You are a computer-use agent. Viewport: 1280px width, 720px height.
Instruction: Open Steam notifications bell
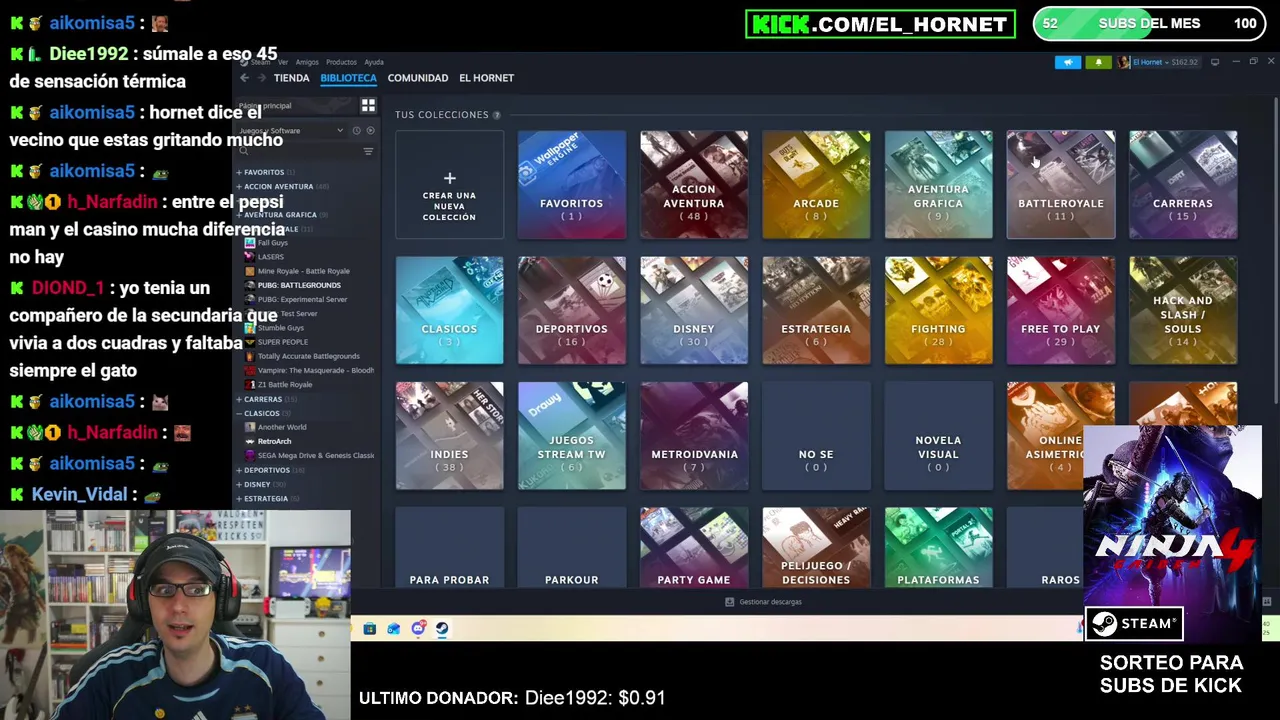coord(1098,62)
